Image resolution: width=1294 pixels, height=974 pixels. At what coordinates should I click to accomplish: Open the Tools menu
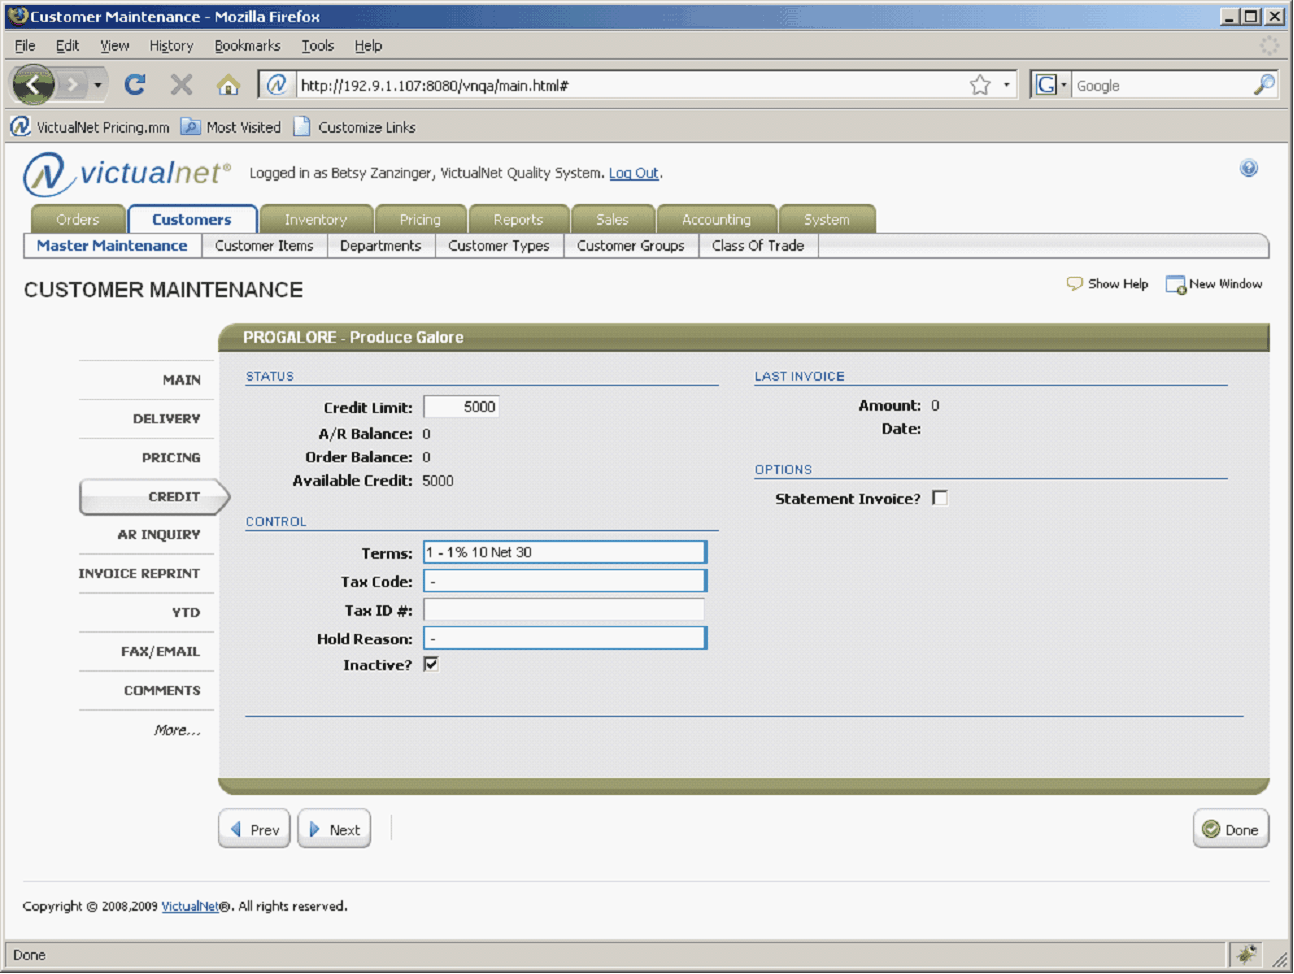point(317,46)
